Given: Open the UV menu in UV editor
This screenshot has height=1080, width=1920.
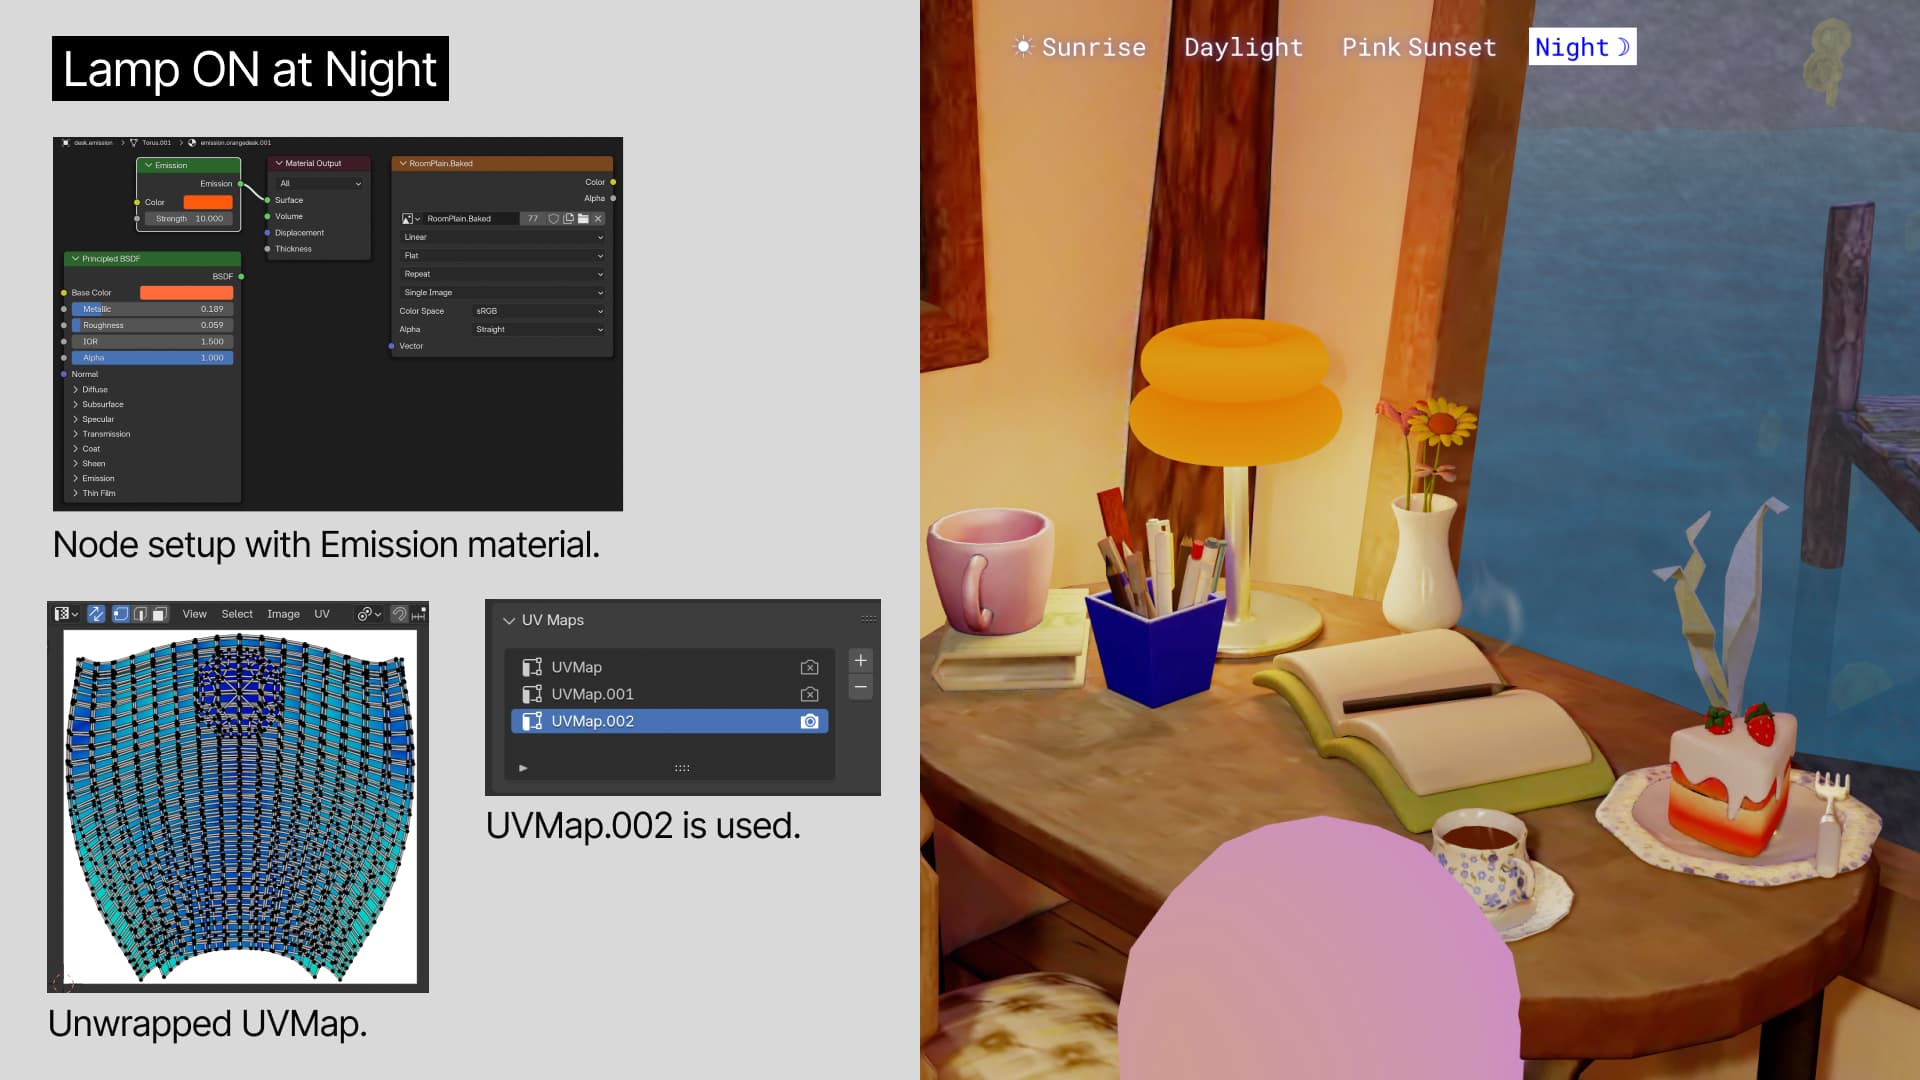Looking at the screenshot, I should tap(322, 614).
